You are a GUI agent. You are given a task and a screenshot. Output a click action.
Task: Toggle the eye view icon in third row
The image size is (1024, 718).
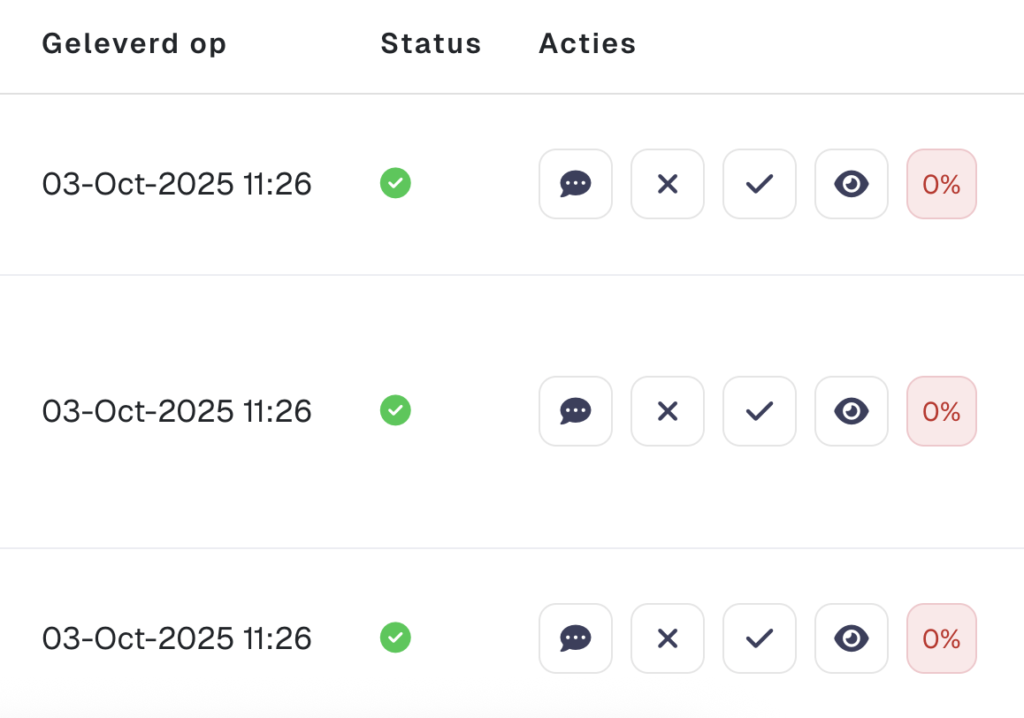point(851,638)
